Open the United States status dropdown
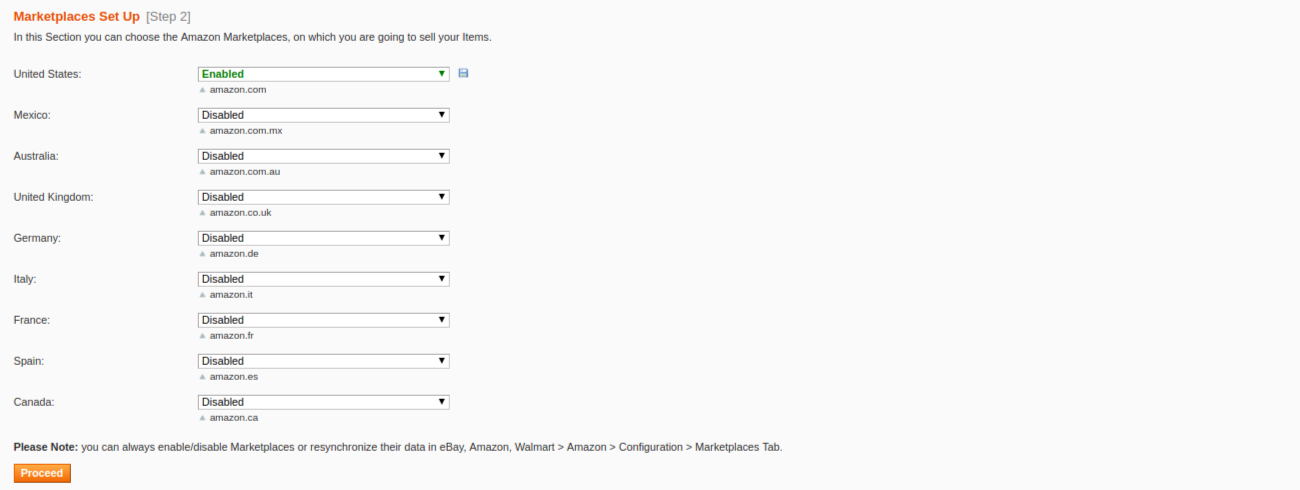This screenshot has height=490, width=1300. click(324, 74)
